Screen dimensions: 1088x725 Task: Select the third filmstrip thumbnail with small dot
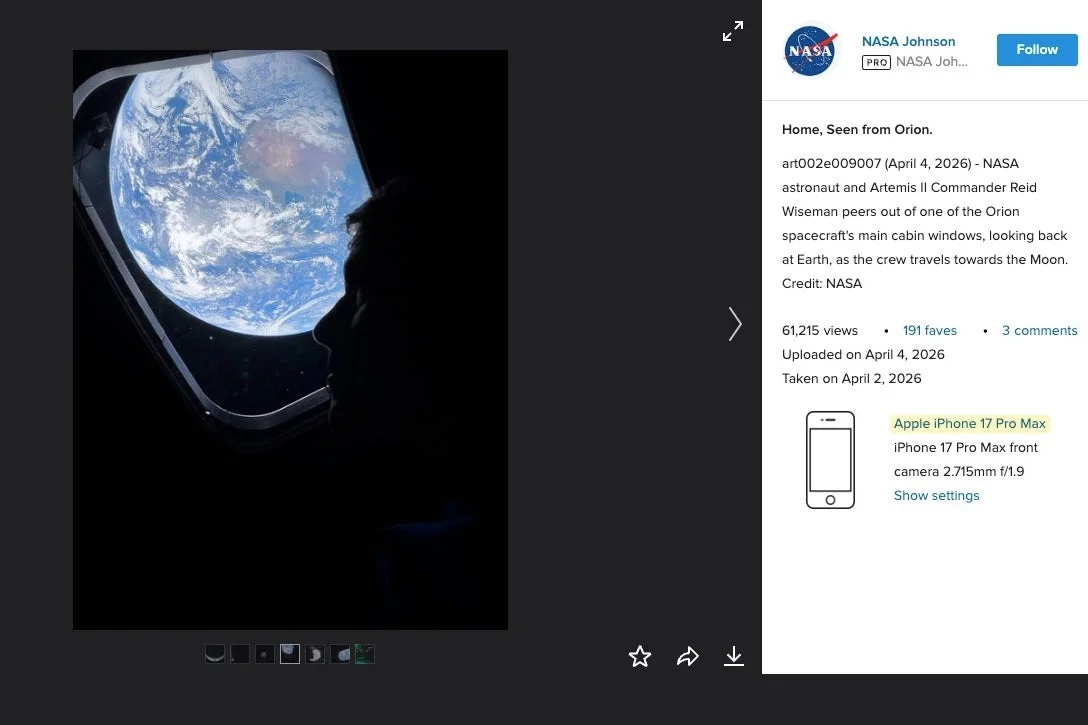[265, 654]
